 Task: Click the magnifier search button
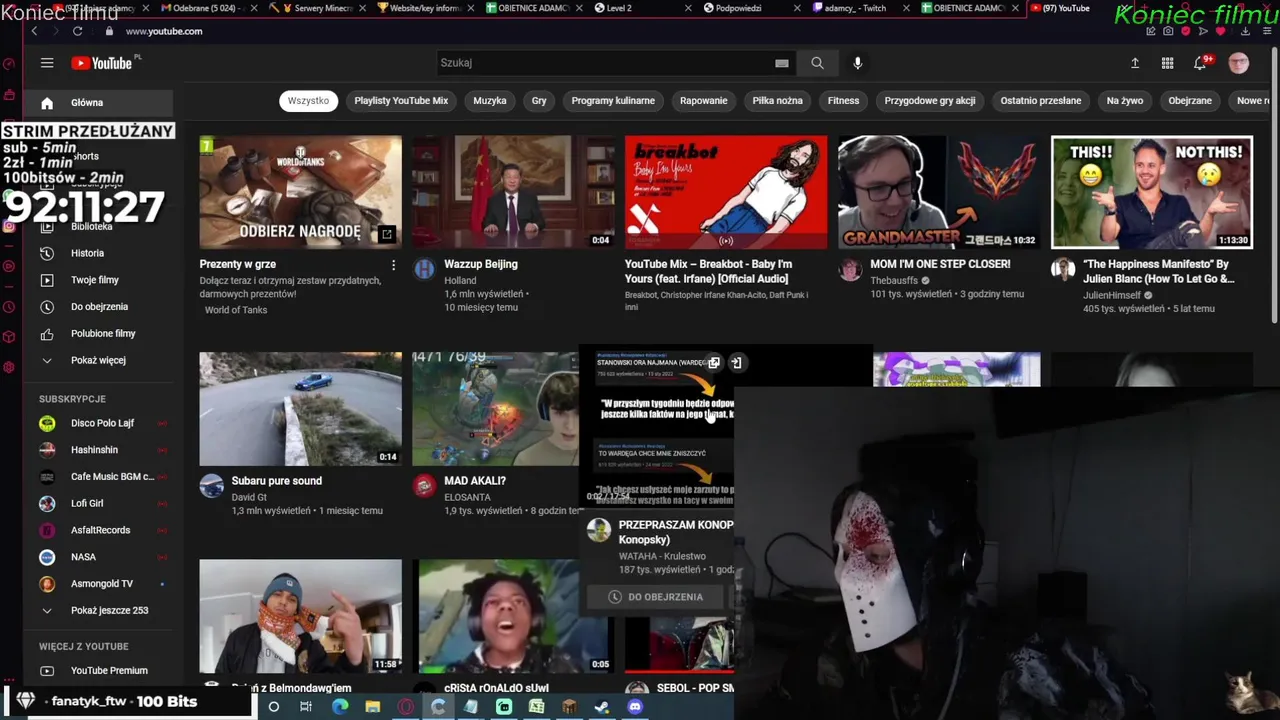817,63
